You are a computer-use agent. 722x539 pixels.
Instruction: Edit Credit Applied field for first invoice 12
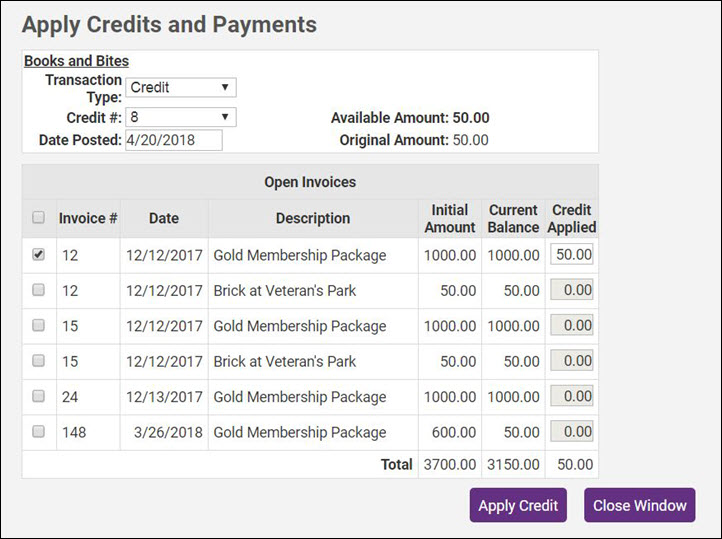(571, 255)
